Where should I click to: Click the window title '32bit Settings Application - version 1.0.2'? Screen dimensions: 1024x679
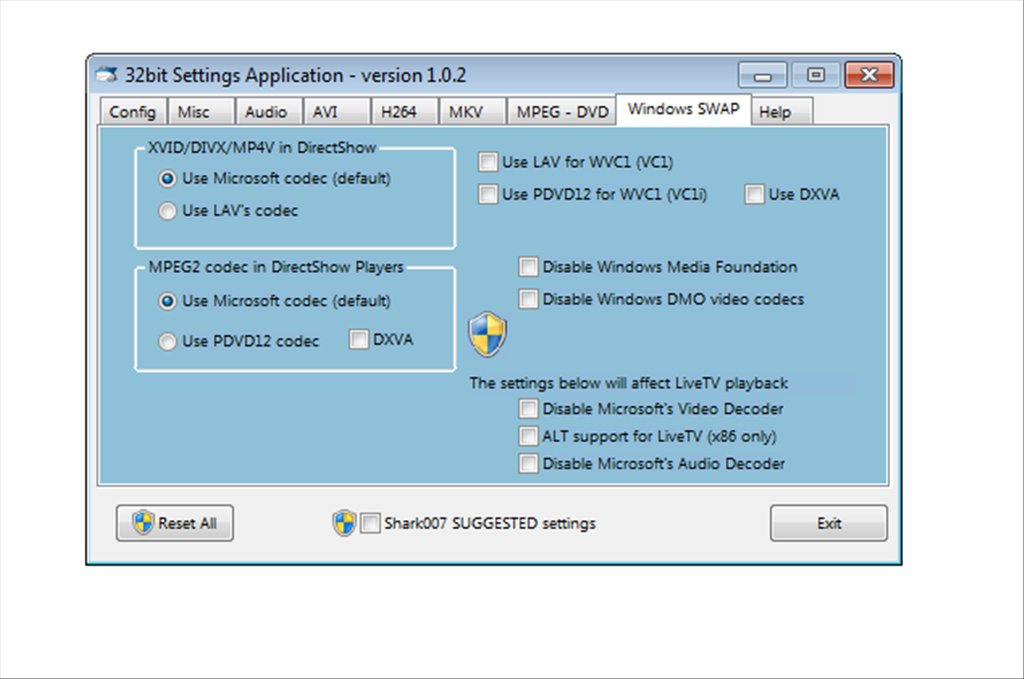pos(295,75)
